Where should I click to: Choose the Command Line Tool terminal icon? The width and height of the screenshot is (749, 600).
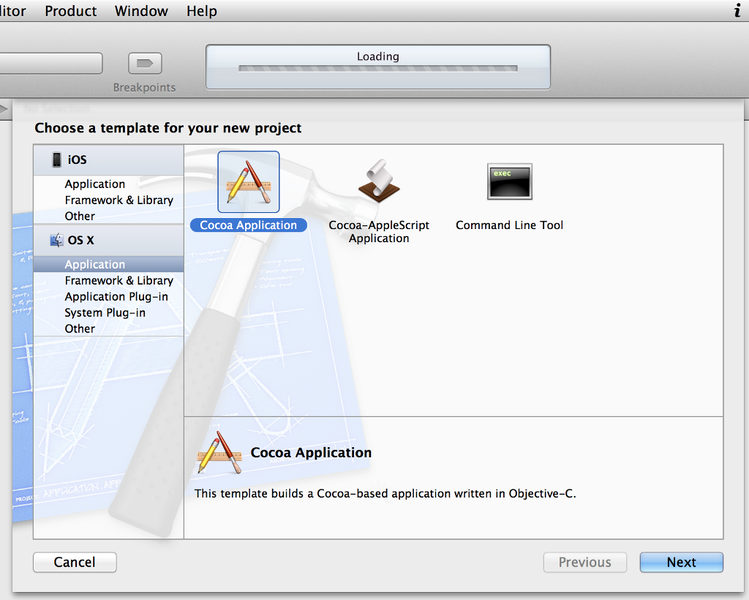(x=509, y=183)
